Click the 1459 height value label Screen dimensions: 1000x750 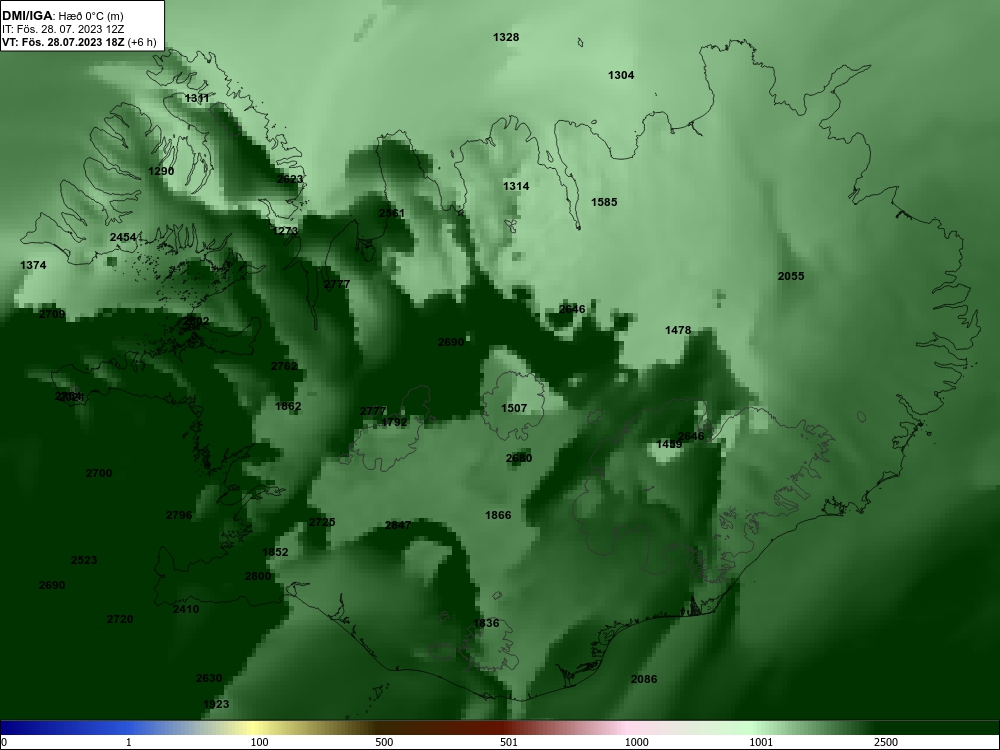click(x=669, y=445)
